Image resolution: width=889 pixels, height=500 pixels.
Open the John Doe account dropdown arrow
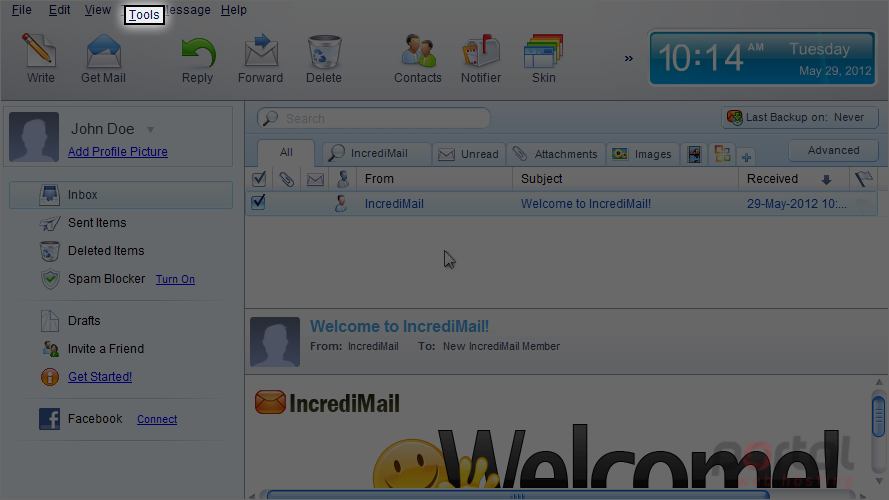[150, 130]
